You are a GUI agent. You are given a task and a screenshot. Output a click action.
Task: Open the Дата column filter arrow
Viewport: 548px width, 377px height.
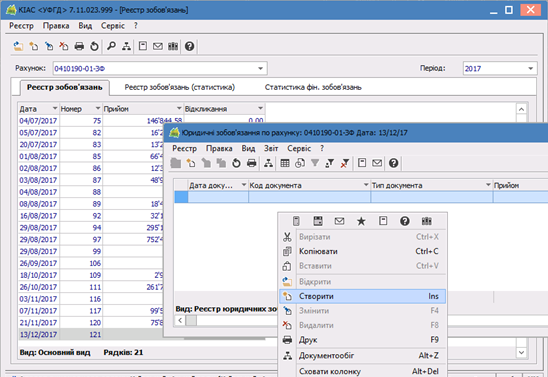(x=55, y=108)
